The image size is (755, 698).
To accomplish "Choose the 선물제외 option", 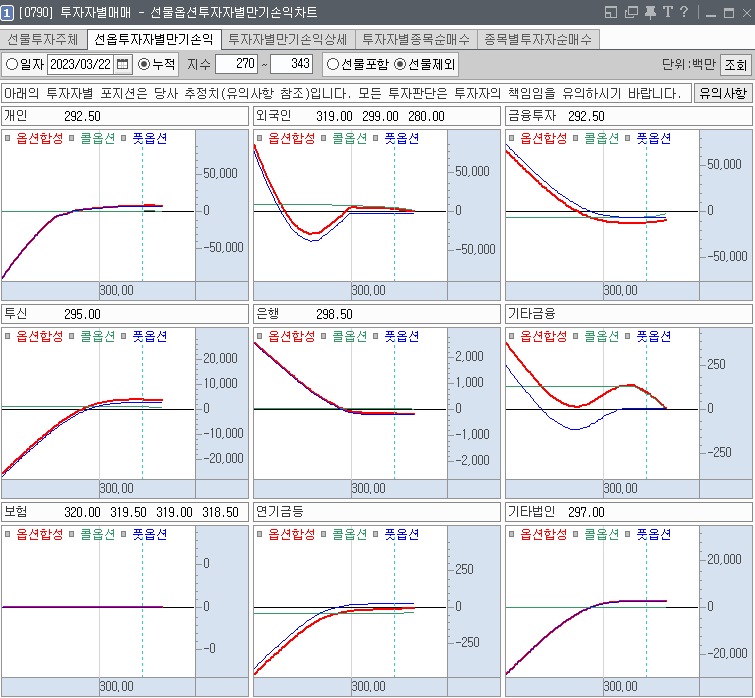I will pyautogui.click(x=401, y=64).
